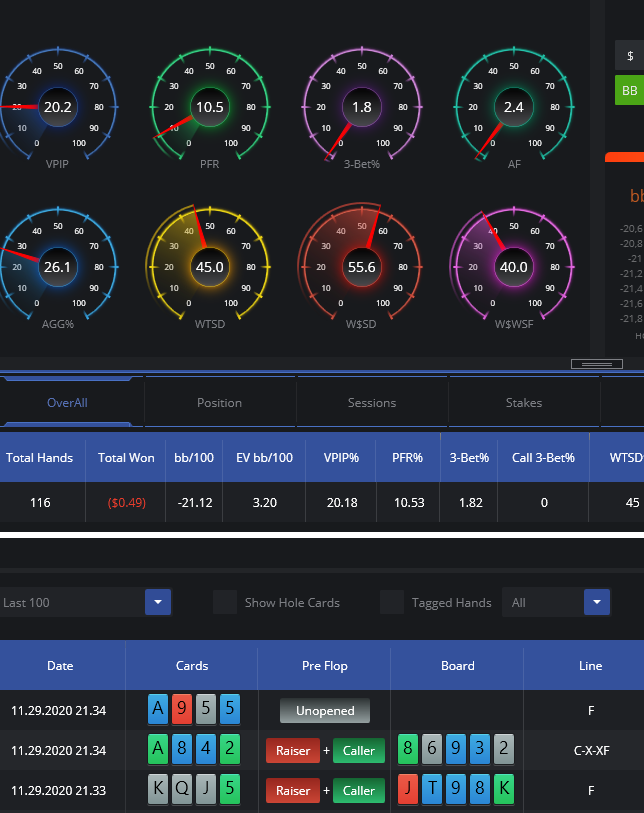Click the blue A card in first hand
644x813 pixels.
[x=158, y=709]
